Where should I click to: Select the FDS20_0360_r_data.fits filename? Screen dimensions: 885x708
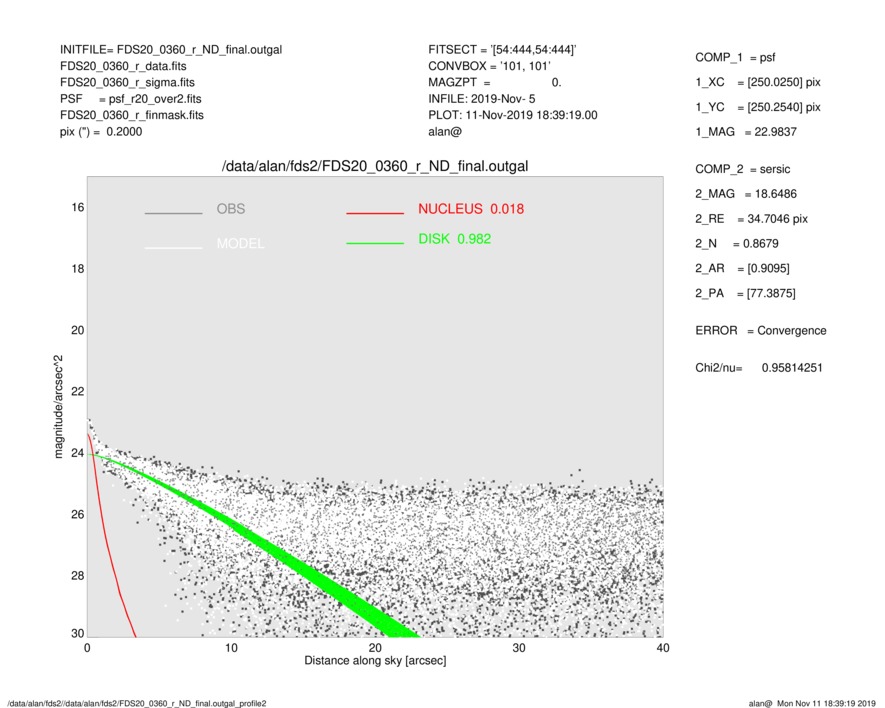click(123, 66)
